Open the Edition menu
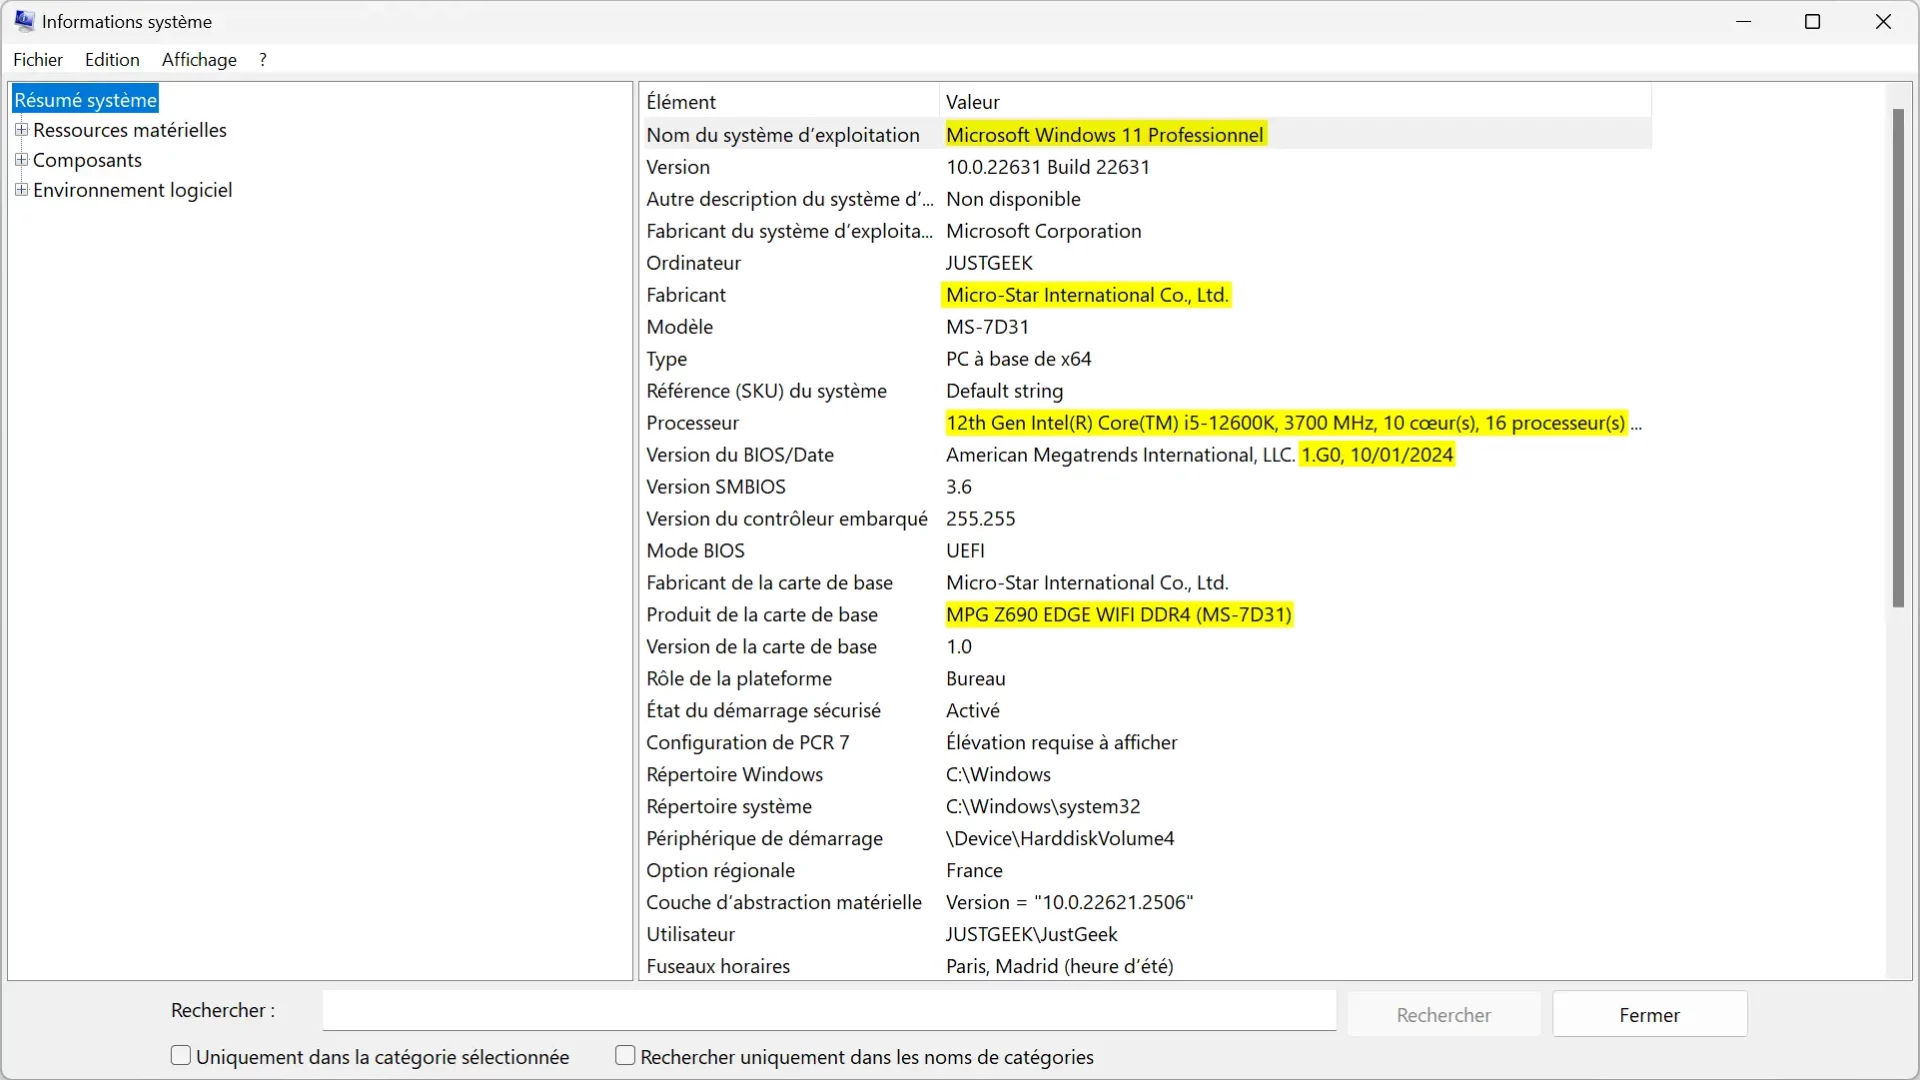 pos(112,60)
